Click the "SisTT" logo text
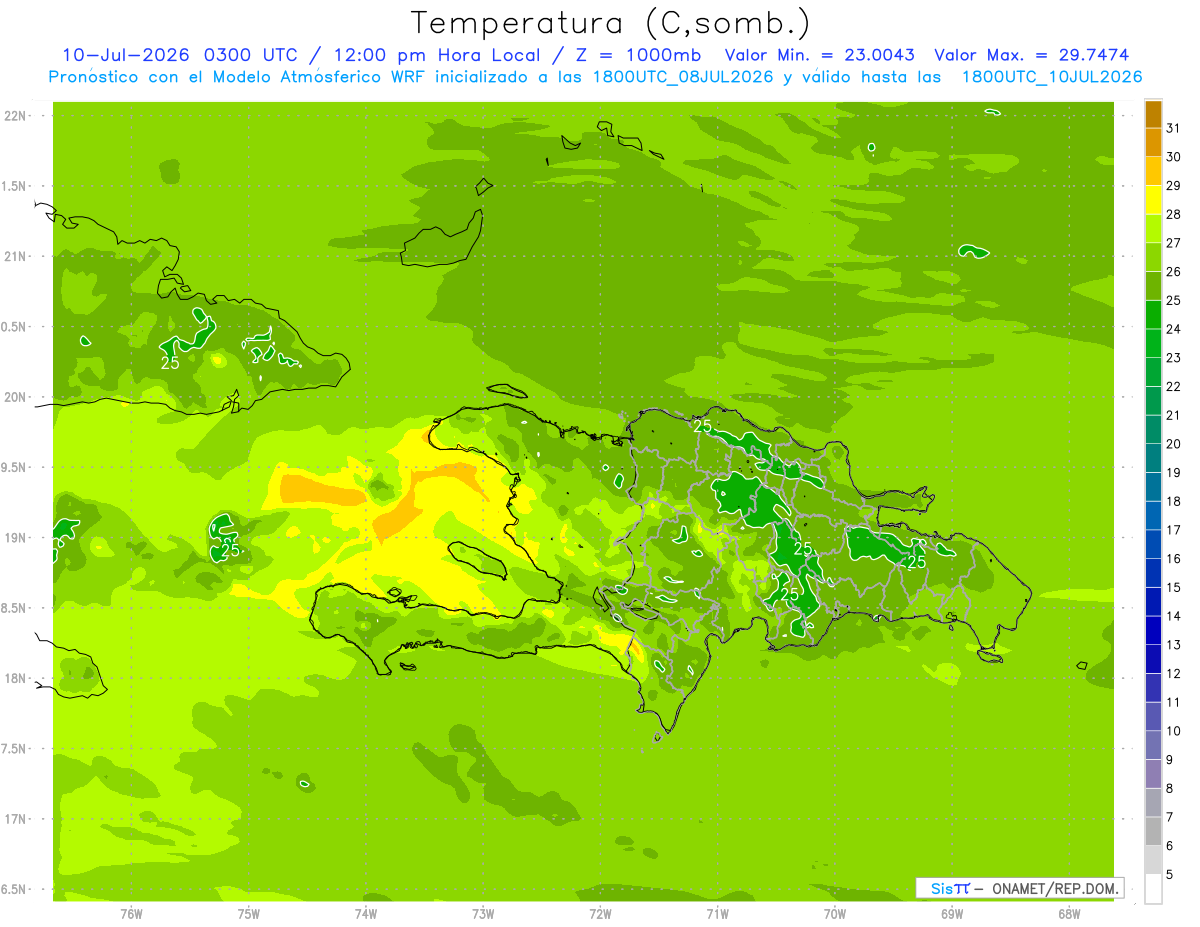Screen dimensions: 1200x927 tap(950, 888)
